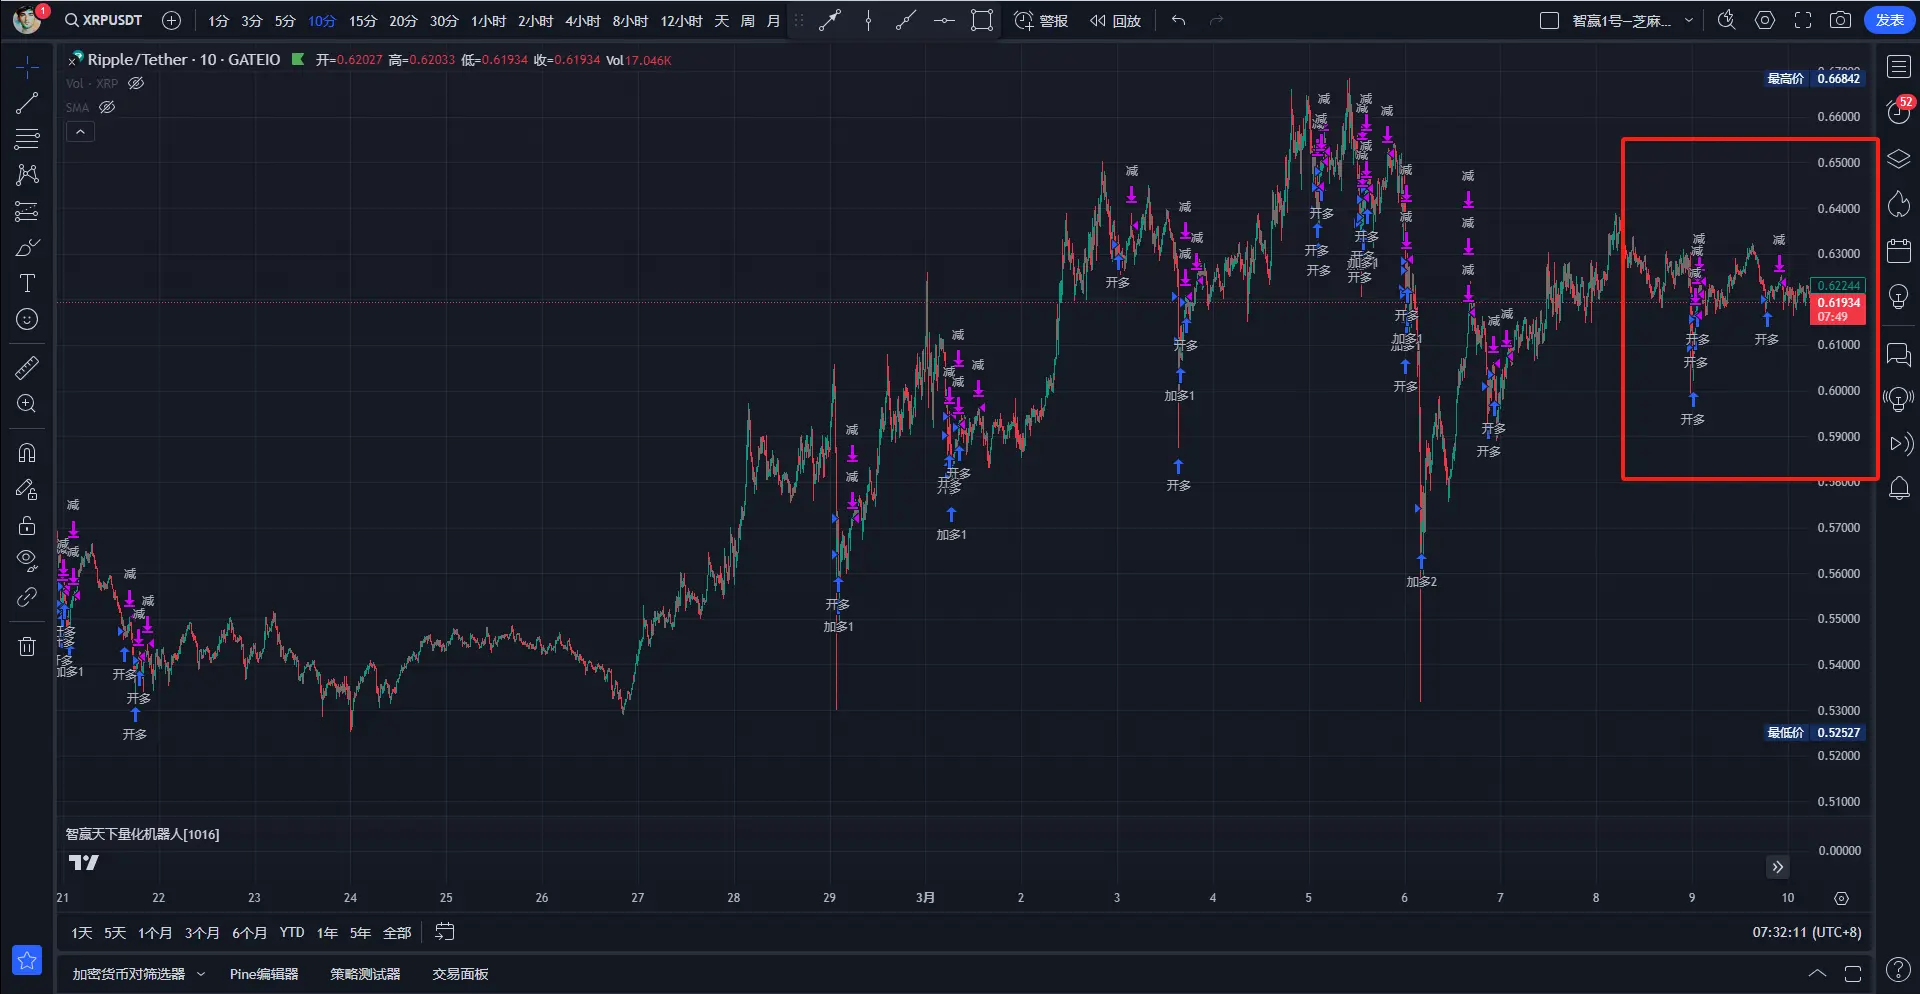Toggle magnet mode for drawings
The image size is (1920, 994).
(27, 453)
